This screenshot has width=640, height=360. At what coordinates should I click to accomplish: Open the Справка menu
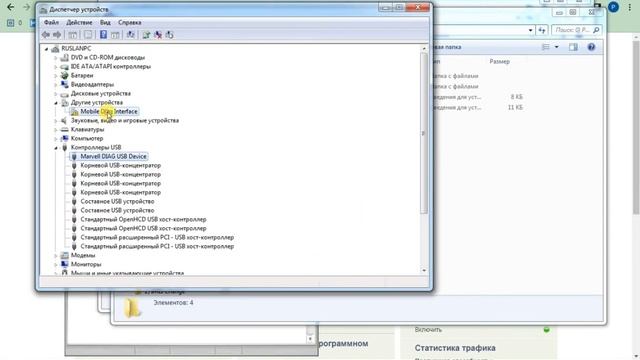coord(130,22)
